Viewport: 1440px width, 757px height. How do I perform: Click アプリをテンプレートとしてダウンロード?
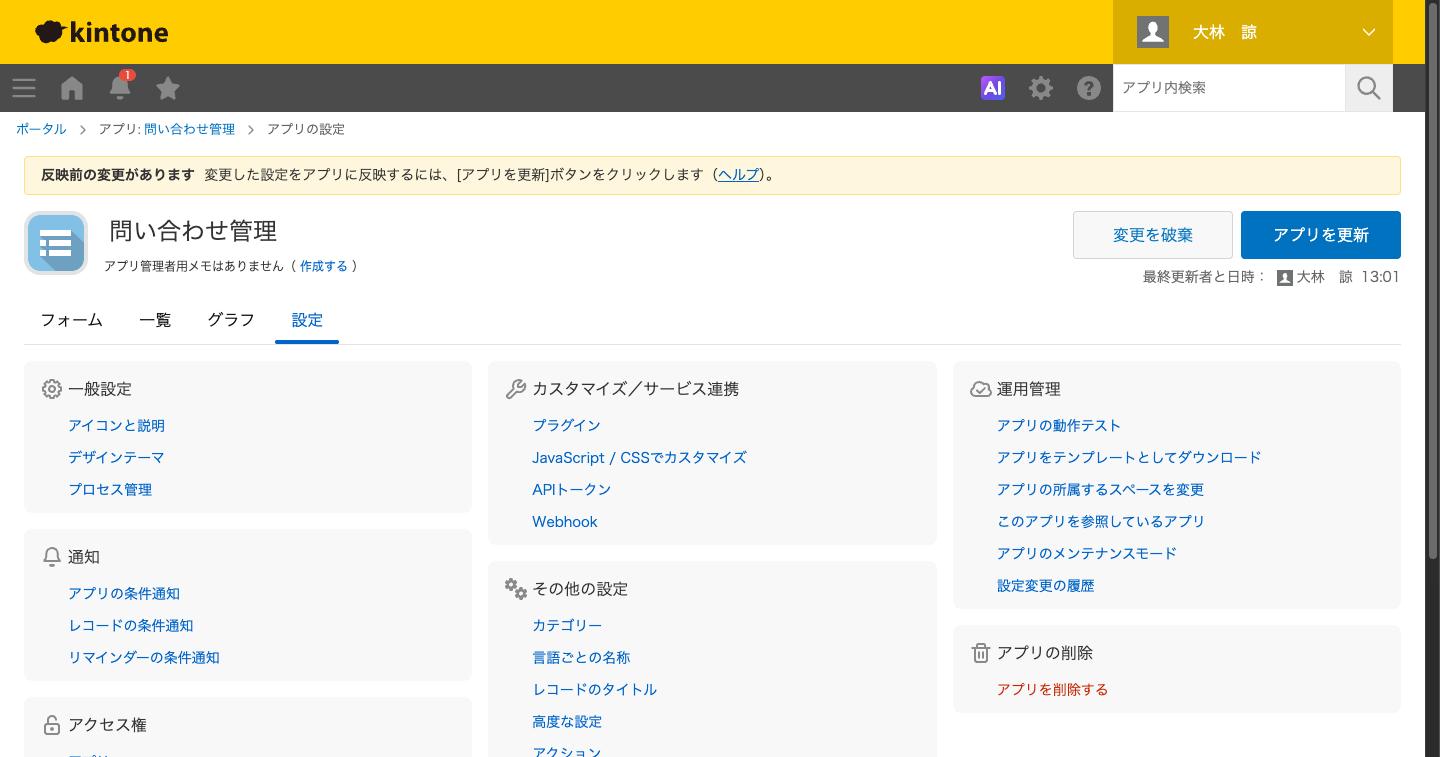[1129, 457]
